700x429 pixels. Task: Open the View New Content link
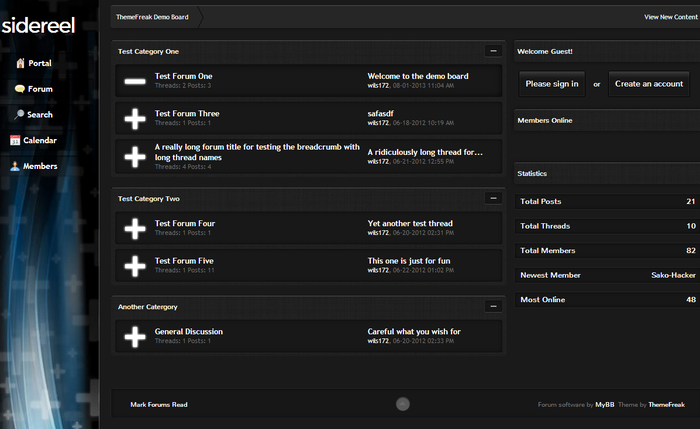point(671,17)
